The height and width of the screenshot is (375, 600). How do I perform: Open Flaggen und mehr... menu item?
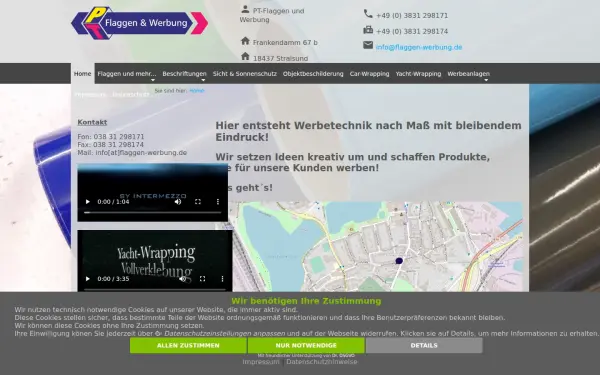pos(127,74)
